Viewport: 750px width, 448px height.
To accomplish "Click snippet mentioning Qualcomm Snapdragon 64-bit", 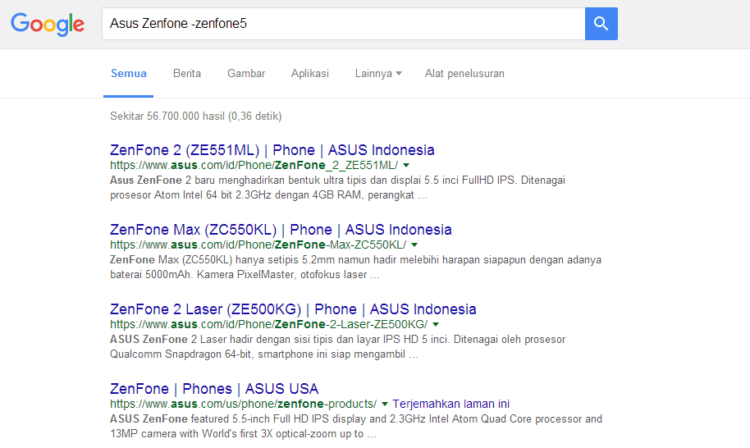I will pyautogui.click(x=338, y=347).
